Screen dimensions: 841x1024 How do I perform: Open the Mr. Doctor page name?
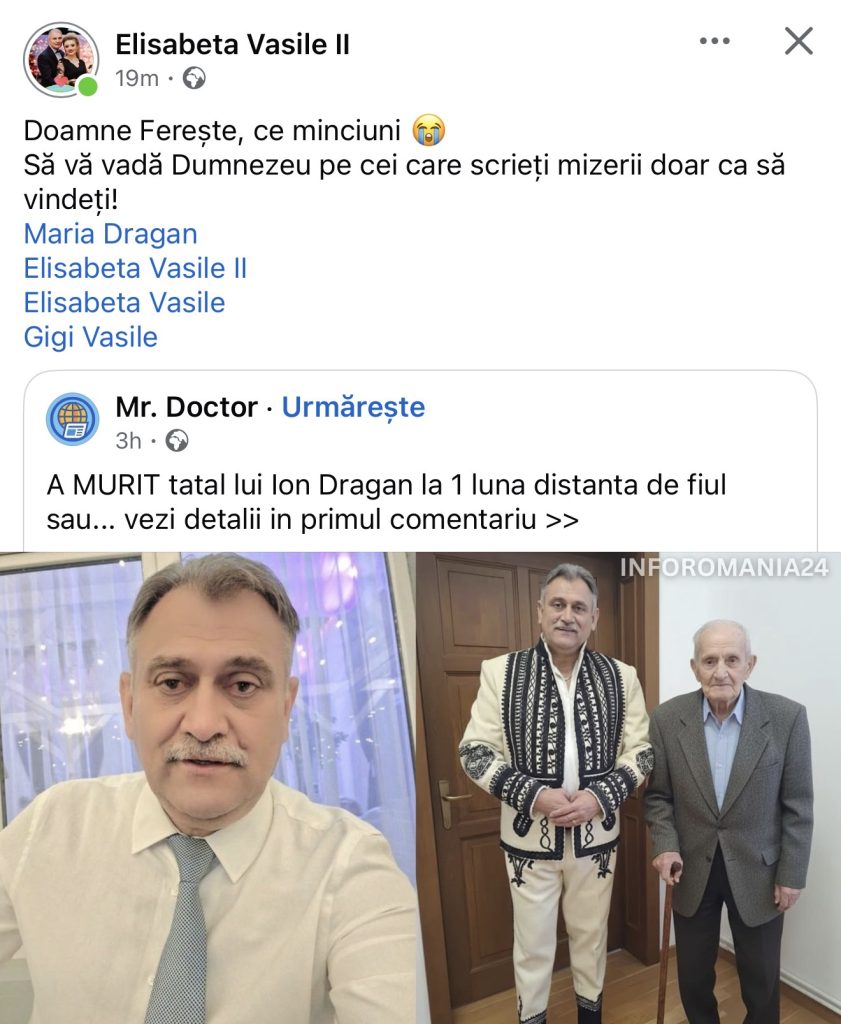coord(186,407)
